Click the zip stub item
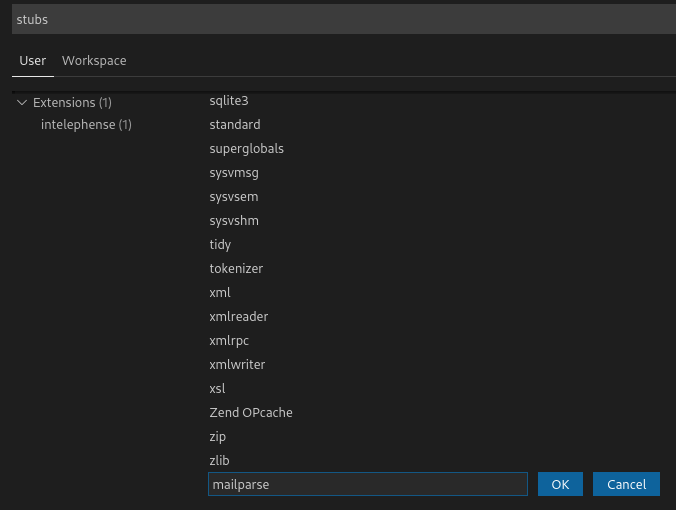676x510 pixels. pos(218,437)
